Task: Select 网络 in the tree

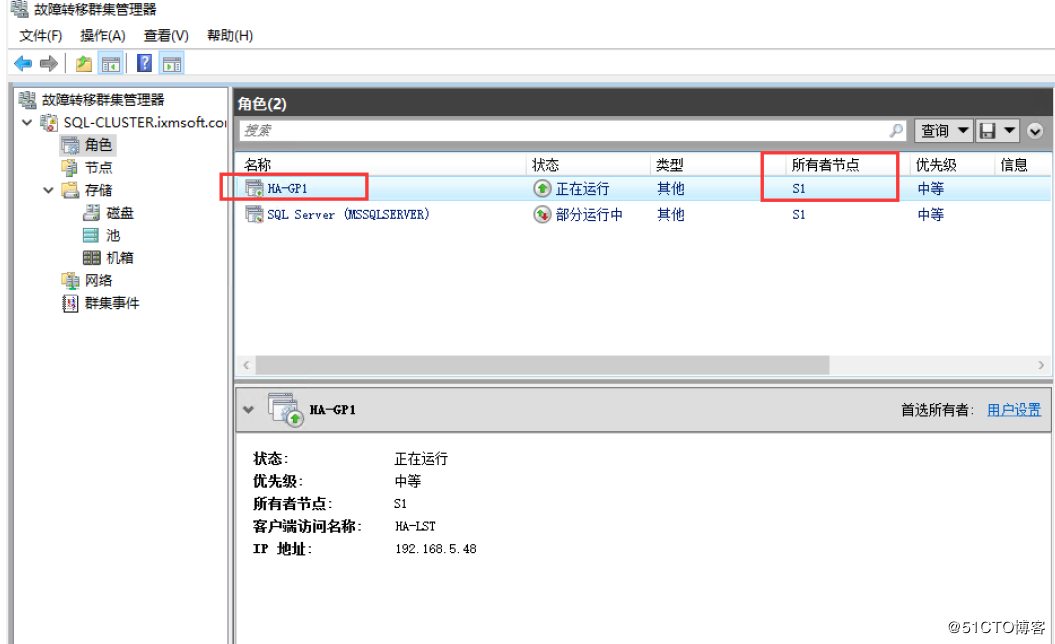Action: tap(98, 281)
